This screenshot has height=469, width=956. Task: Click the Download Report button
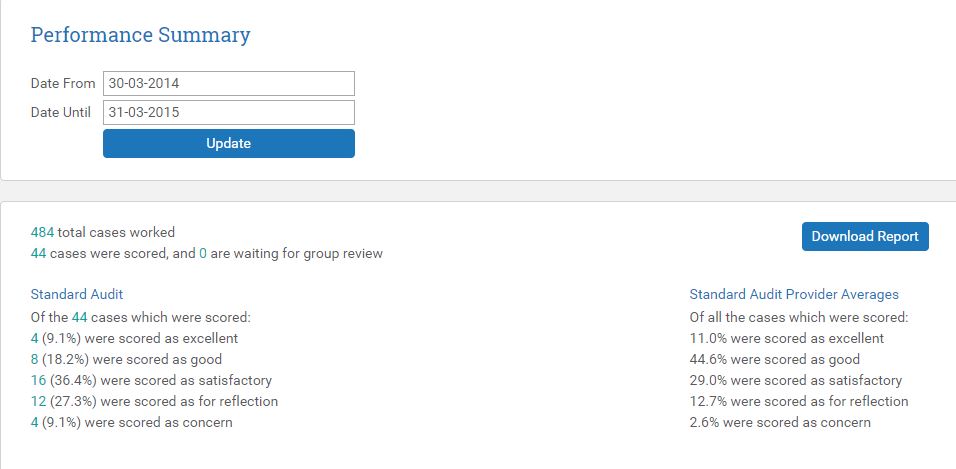pyautogui.click(x=864, y=237)
